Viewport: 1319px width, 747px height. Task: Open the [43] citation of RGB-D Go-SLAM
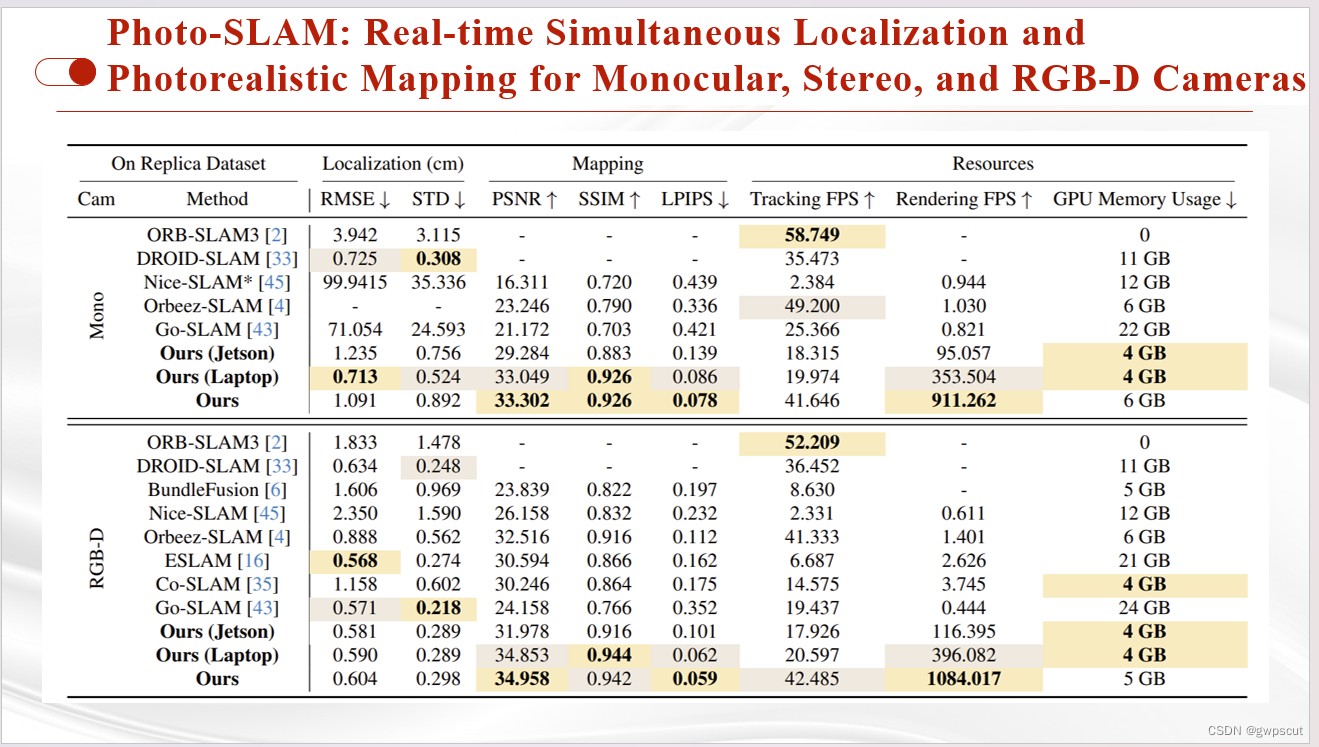(x=262, y=608)
